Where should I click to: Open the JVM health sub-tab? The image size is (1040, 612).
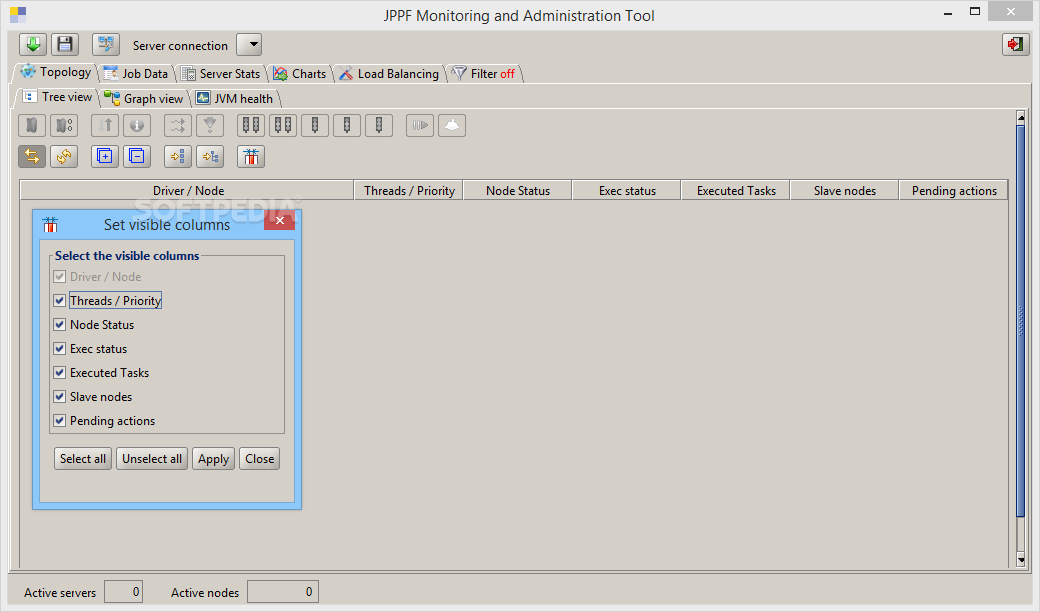tap(235, 99)
